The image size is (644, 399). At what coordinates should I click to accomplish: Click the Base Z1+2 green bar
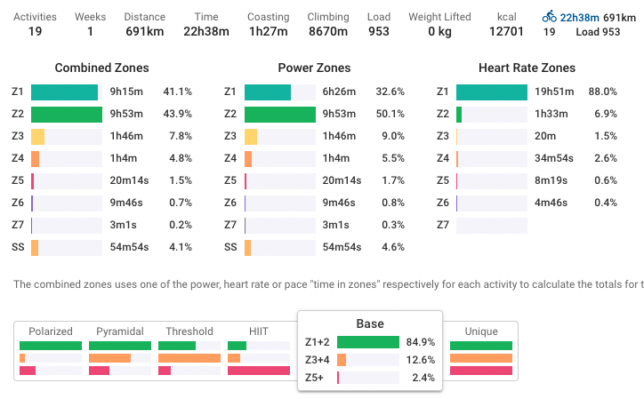point(368,342)
